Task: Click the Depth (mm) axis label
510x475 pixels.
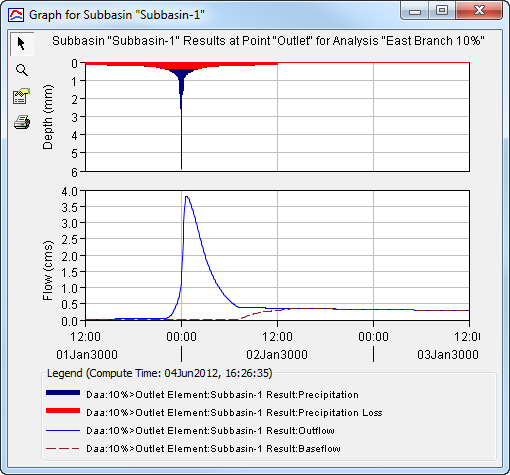Action: pyautogui.click(x=48, y=117)
